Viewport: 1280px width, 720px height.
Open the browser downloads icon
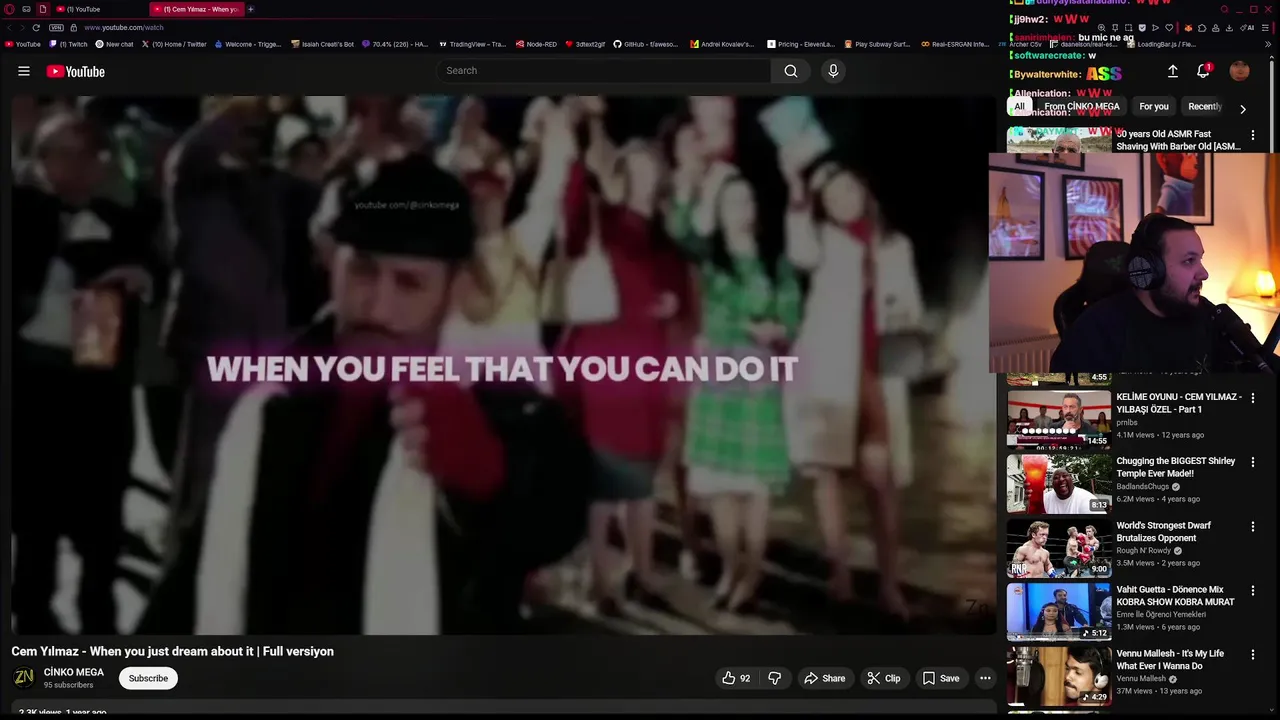coord(1229,27)
